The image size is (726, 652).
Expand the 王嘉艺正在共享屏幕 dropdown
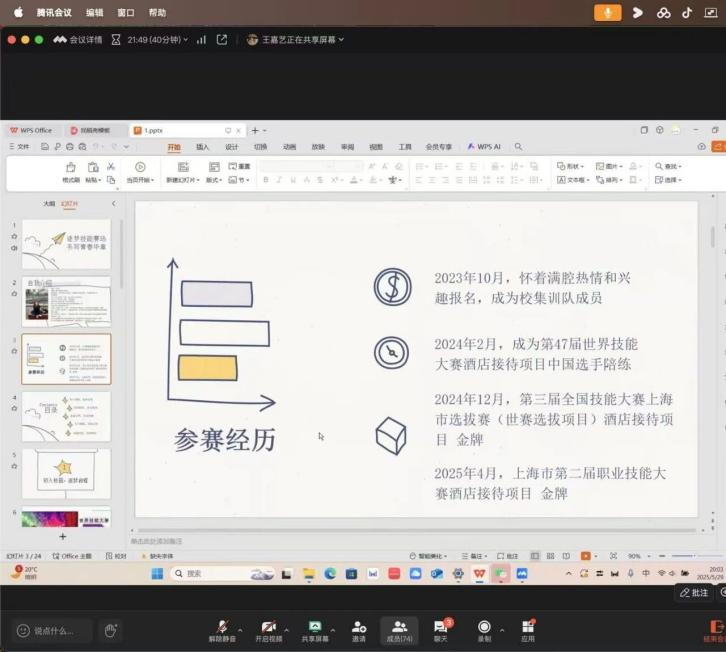point(341,39)
